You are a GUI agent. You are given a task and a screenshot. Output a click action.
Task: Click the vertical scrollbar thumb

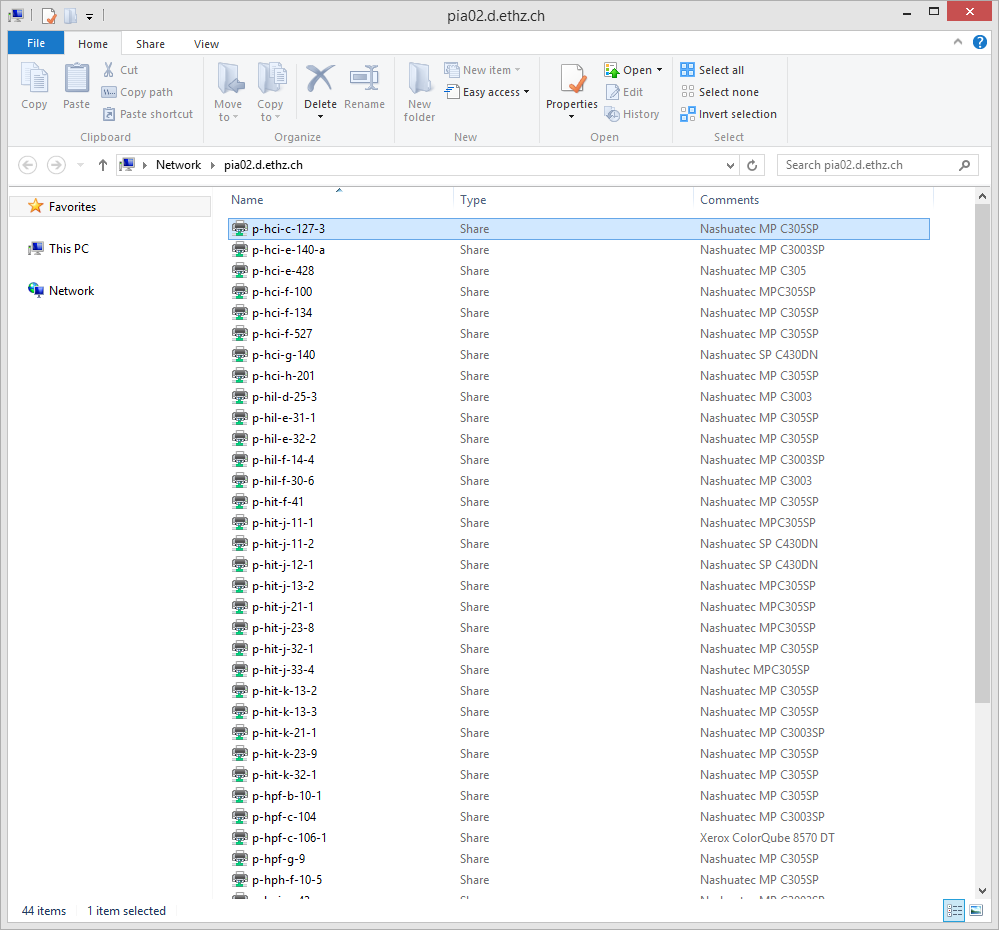[x=982, y=454]
